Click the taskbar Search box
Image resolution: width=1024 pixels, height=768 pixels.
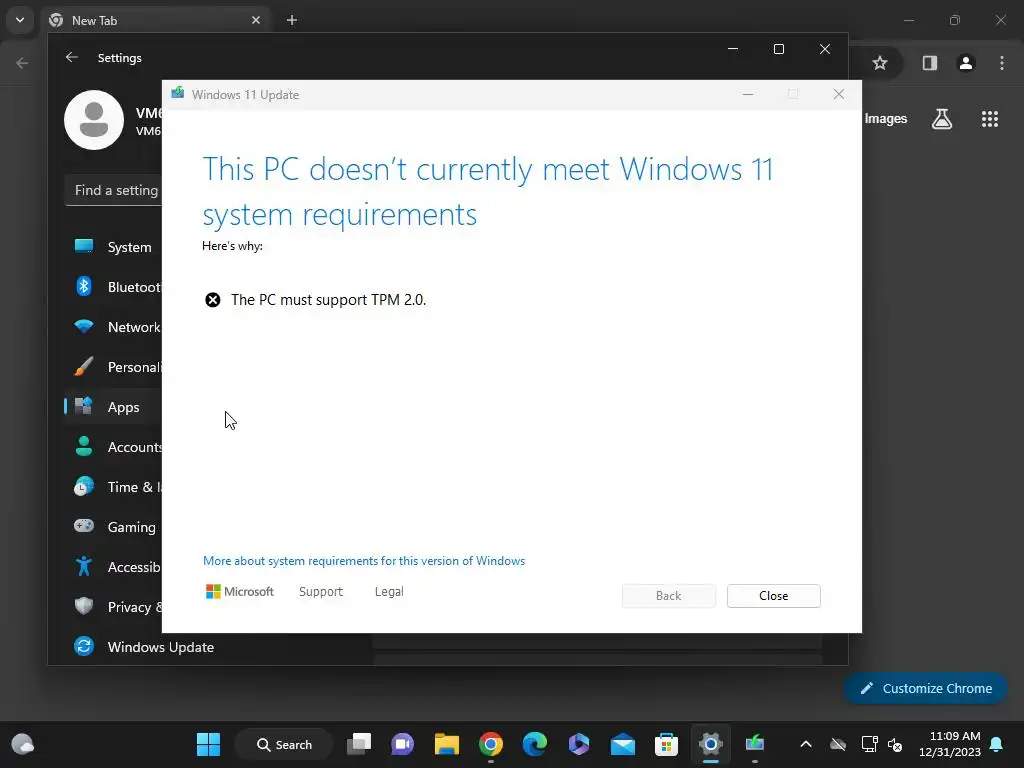(284, 744)
